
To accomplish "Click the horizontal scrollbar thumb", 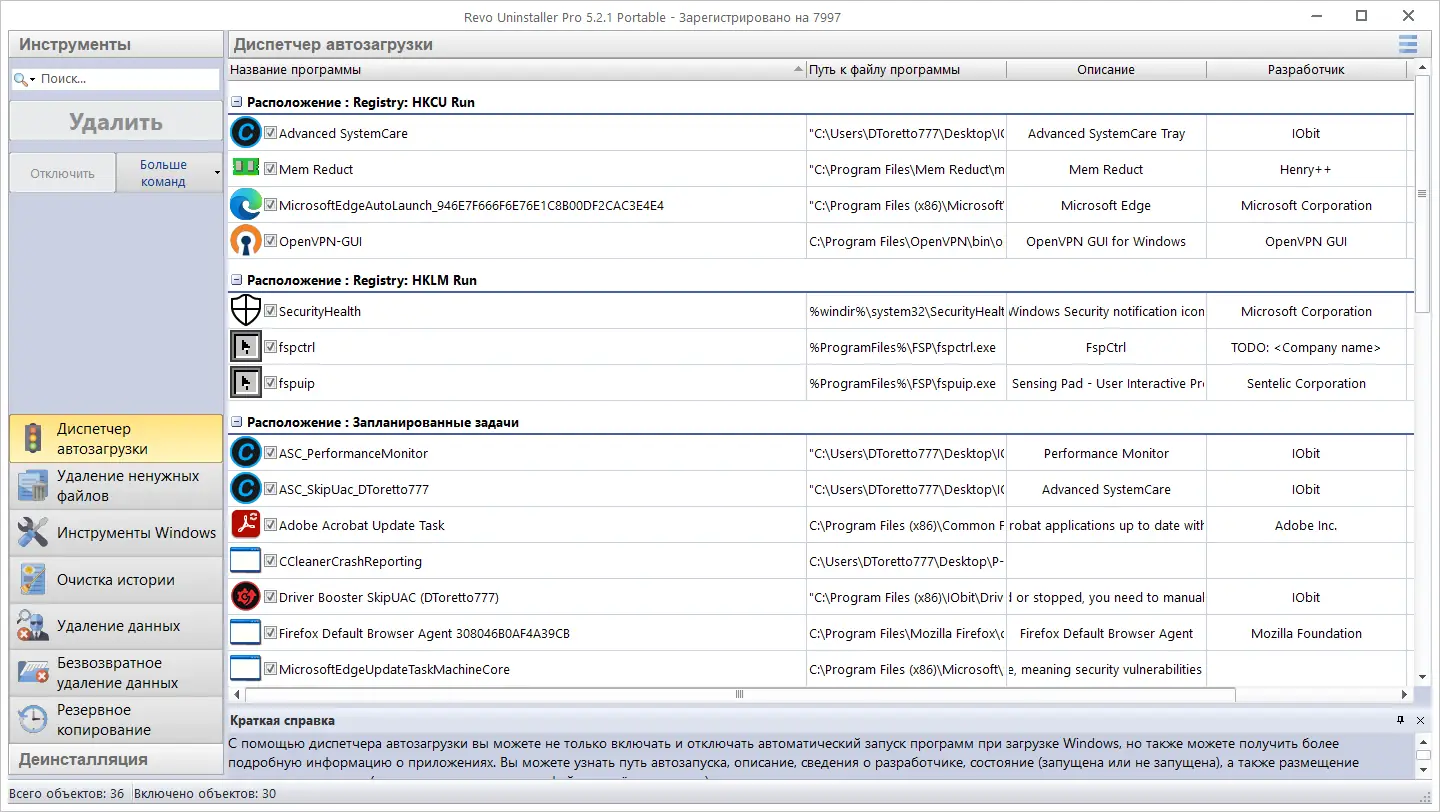I will (x=740, y=694).
